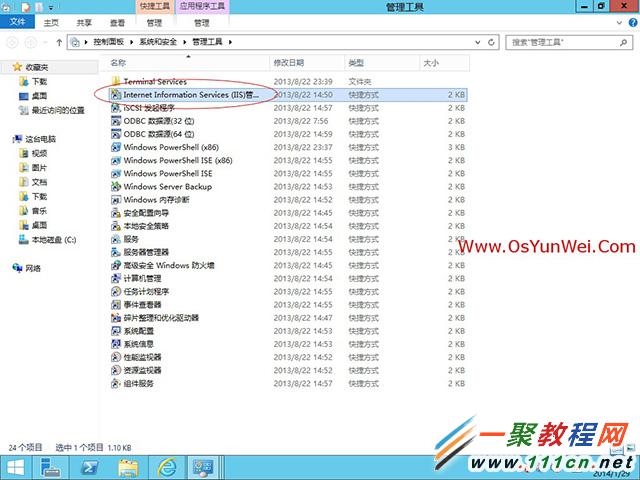This screenshot has width=640, height=480.
Task: Click the 组件服务 icon
Action: 116,383
